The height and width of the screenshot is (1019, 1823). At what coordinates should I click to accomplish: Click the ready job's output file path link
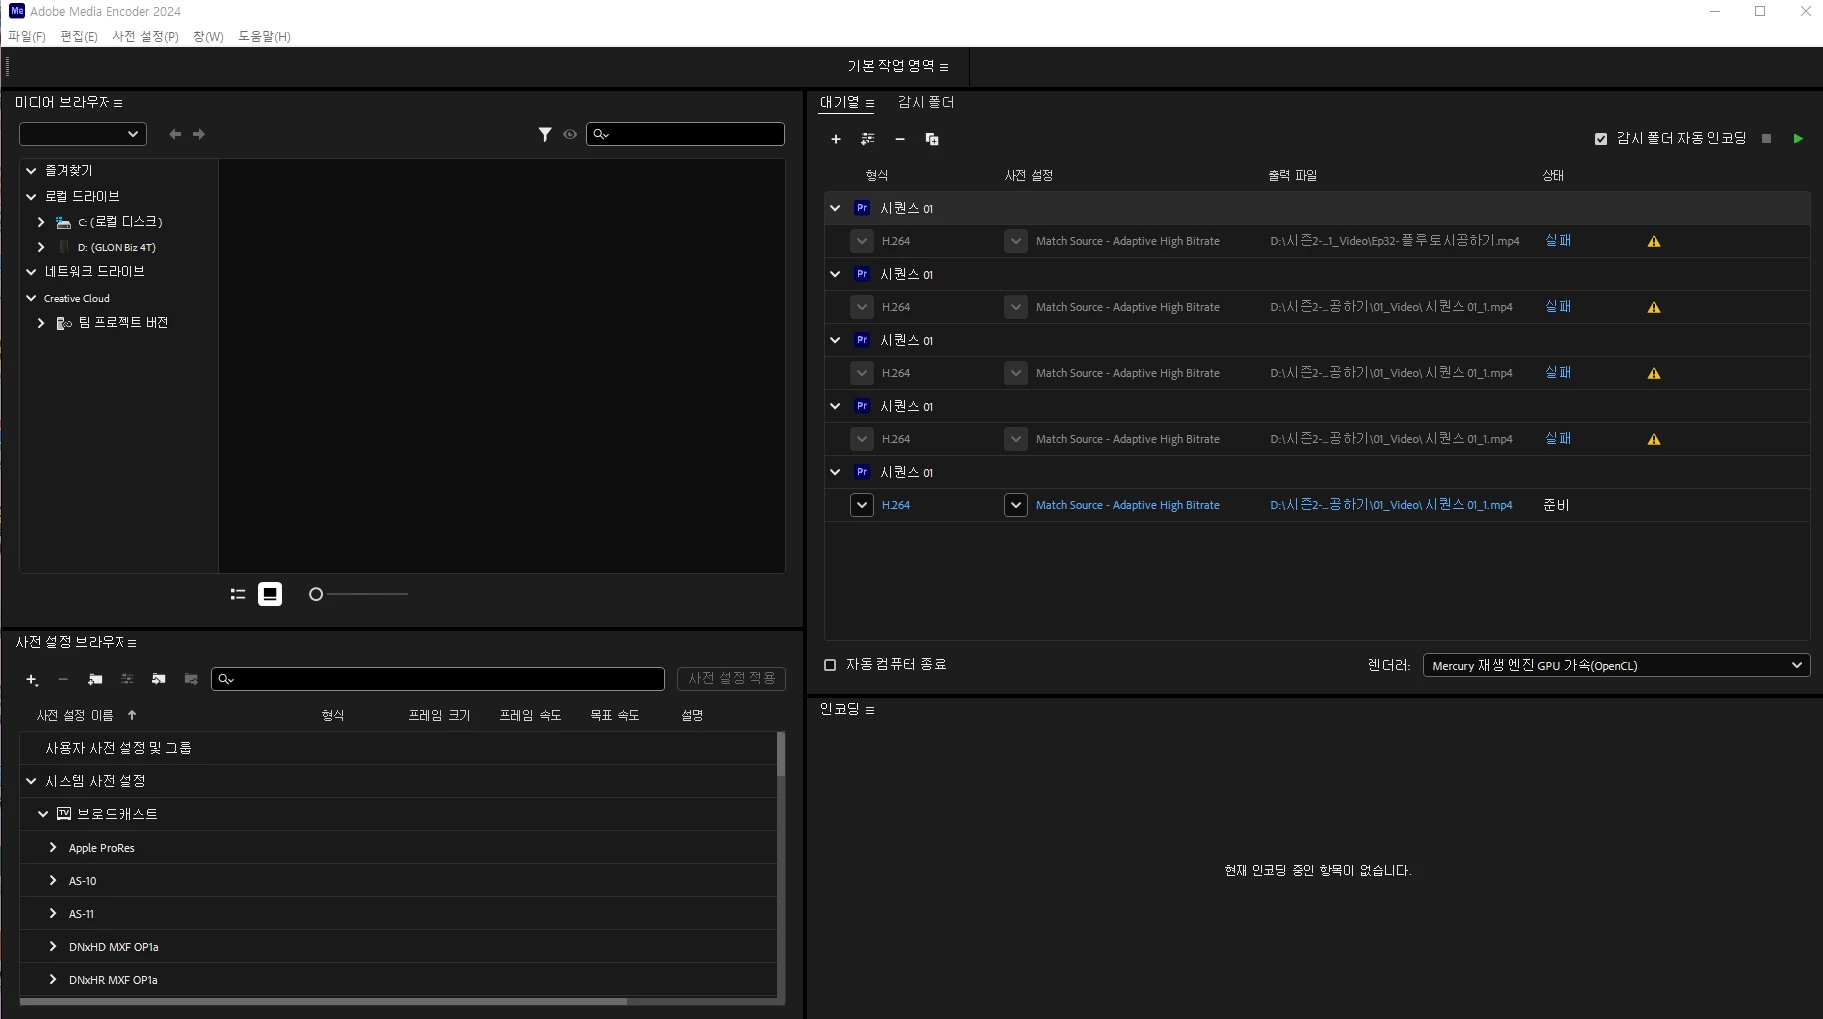[x=1391, y=505]
